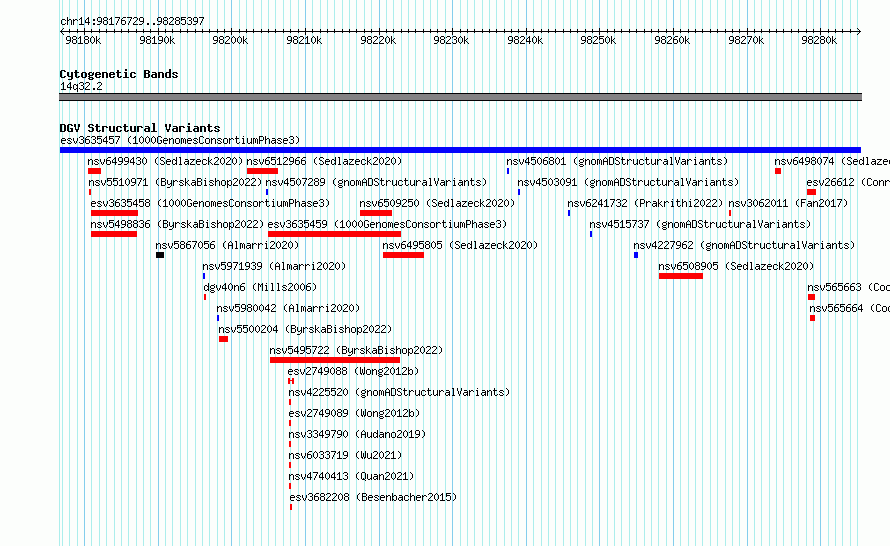Image resolution: width=890 pixels, height=546 pixels.
Task: Open nsv6241732 Prakrithi2022 label
Action: 645,203
